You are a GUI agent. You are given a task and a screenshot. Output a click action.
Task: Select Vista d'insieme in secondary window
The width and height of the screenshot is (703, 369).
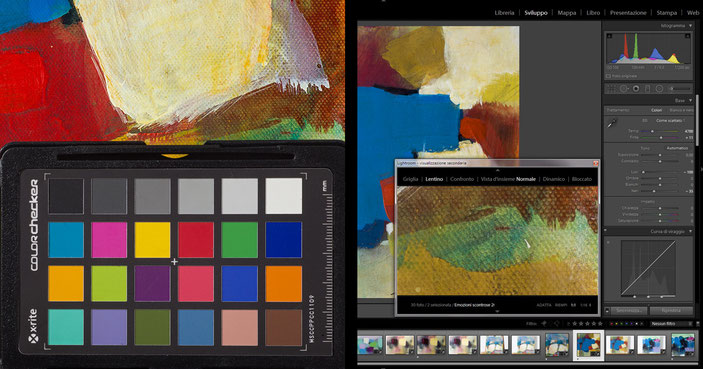497,179
